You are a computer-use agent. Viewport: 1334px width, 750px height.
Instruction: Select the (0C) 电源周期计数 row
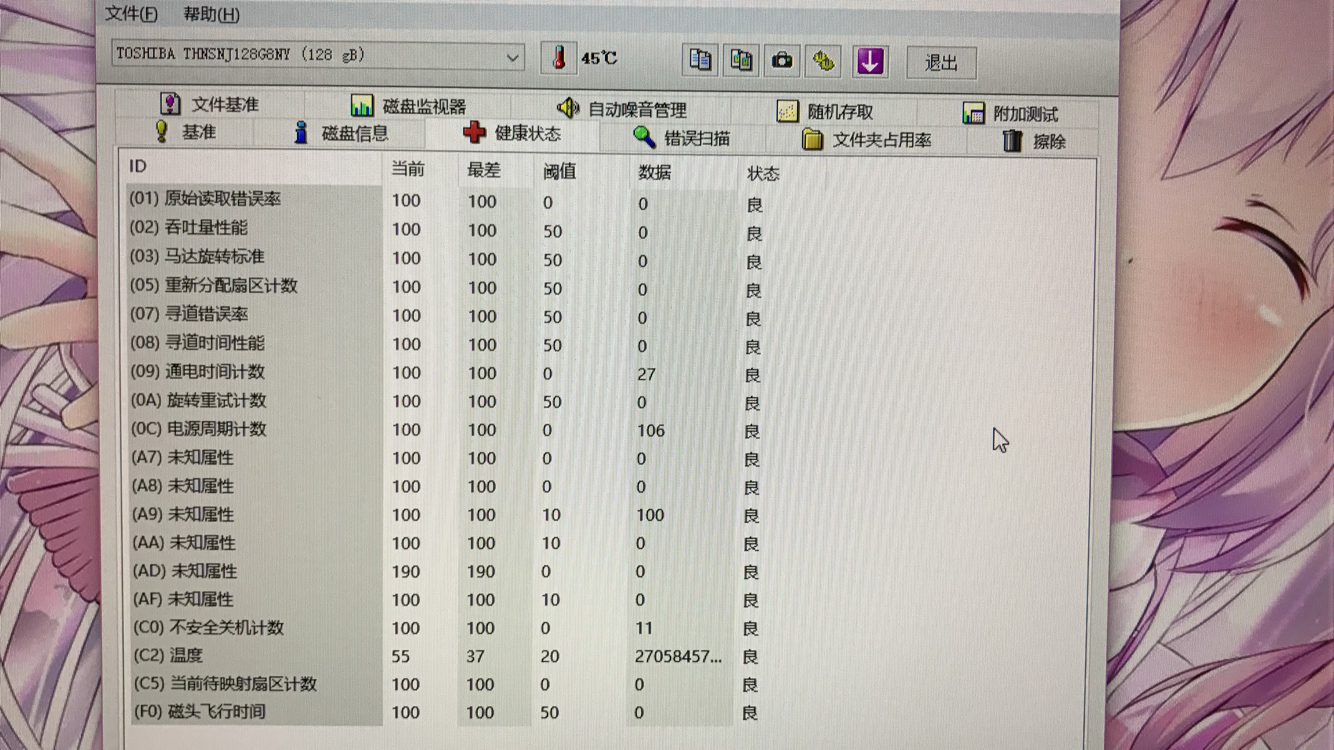[446, 429]
